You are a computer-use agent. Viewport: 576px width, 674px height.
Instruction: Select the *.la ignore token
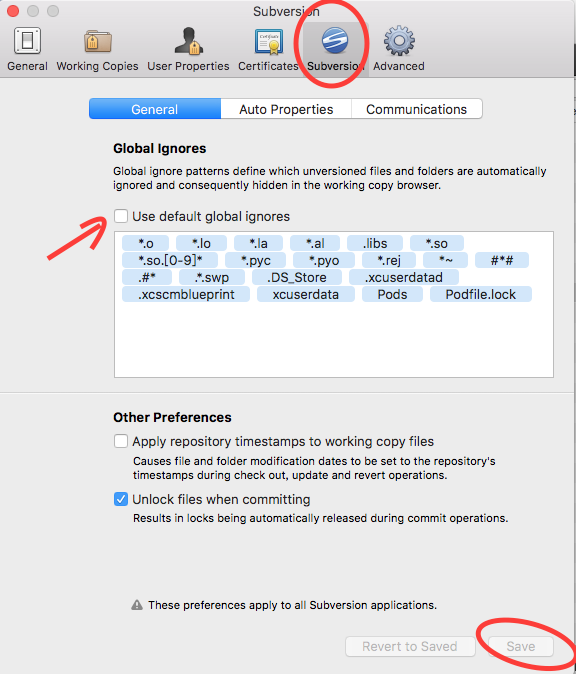[258, 243]
